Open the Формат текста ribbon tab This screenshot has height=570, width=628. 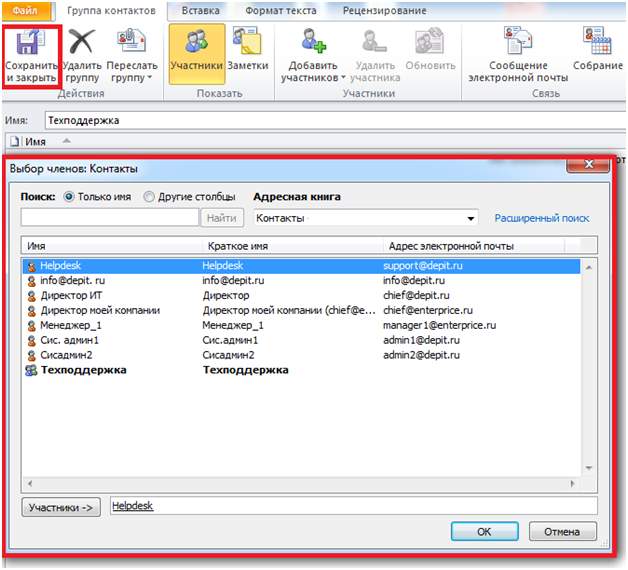tap(281, 11)
